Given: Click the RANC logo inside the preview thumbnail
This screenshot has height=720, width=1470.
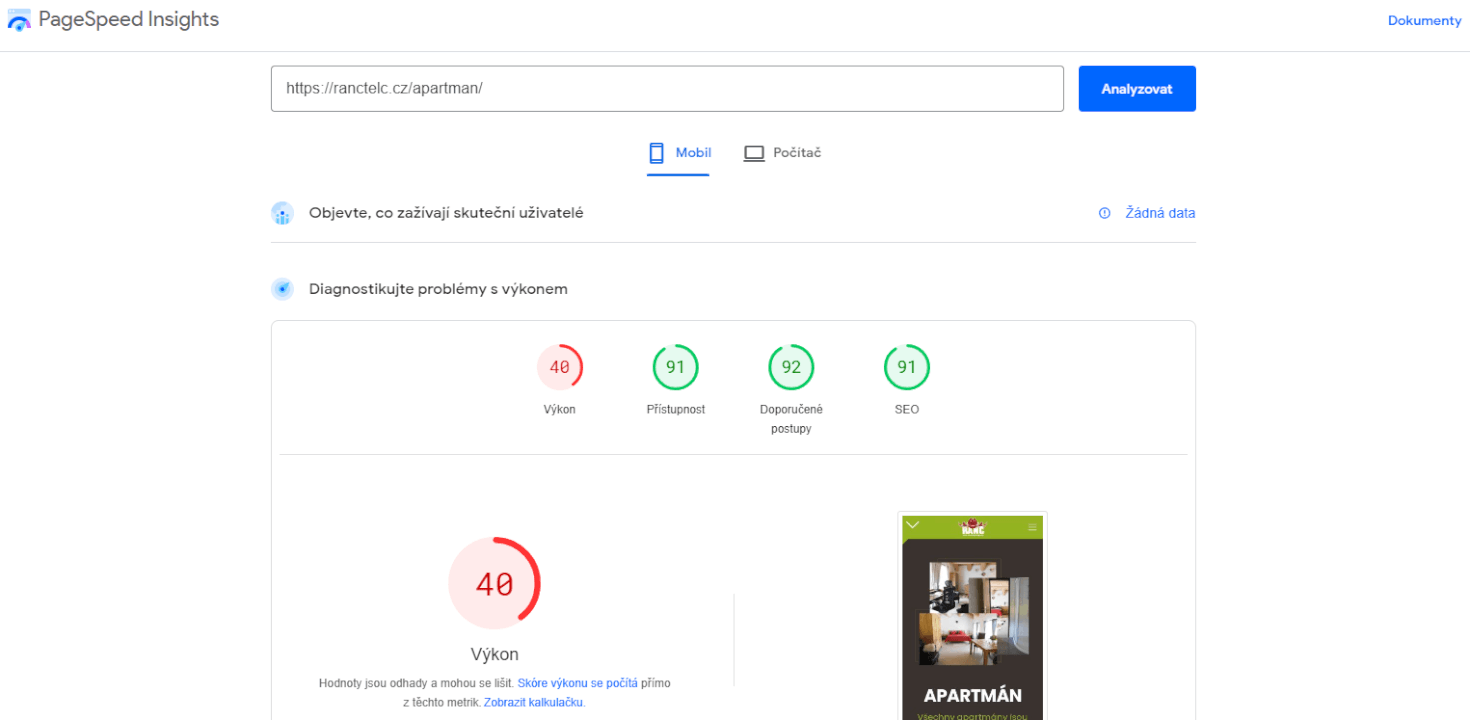Looking at the screenshot, I should 972,527.
